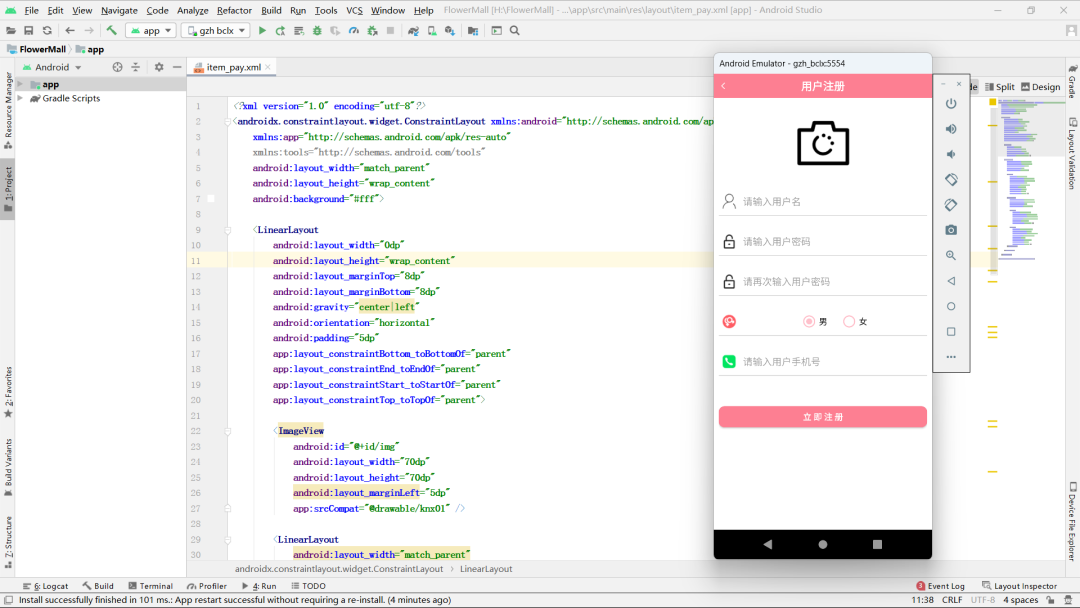Screen dimensions: 1080x608
Task: Tap the 立即注册 register button
Action: coord(822,417)
